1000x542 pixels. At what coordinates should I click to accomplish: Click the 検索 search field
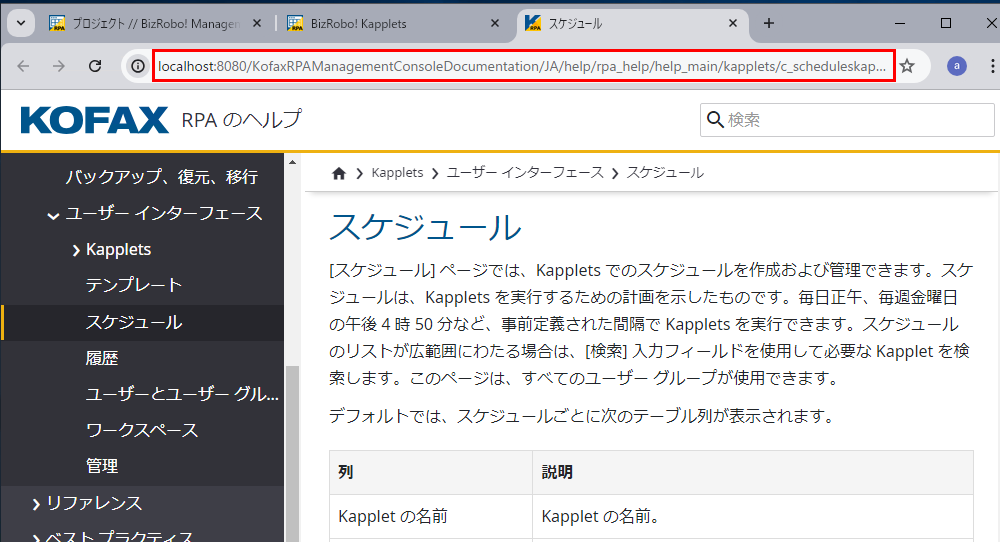(x=847, y=120)
